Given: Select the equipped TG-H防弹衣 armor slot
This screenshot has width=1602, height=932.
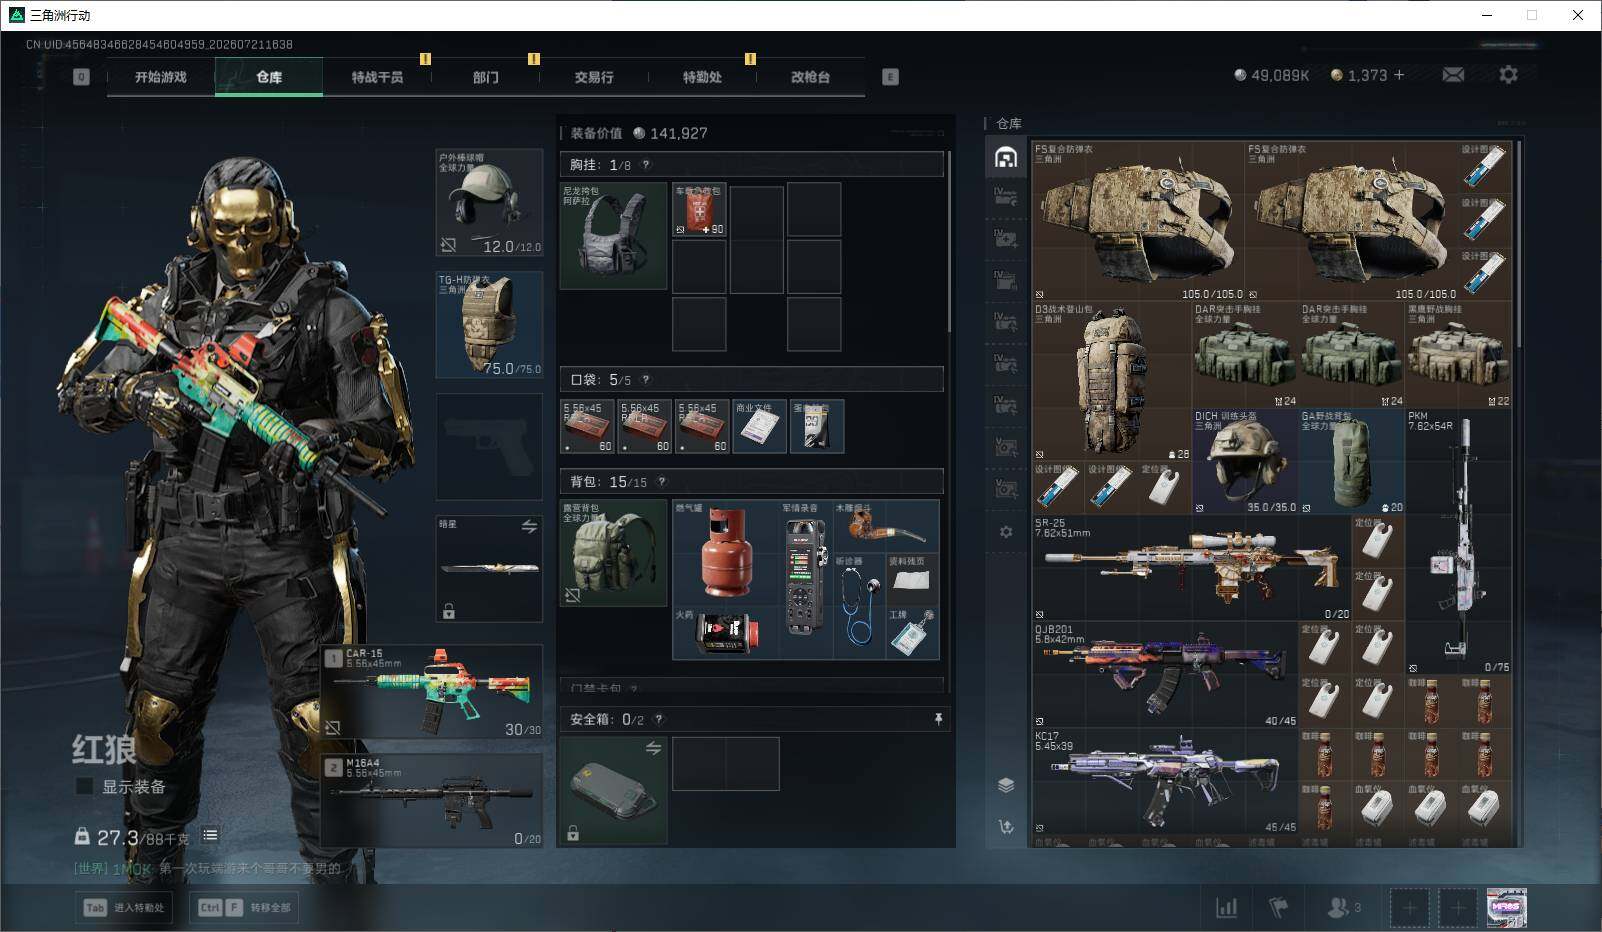Looking at the screenshot, I should pyautogui.click(x=489, y=325).
